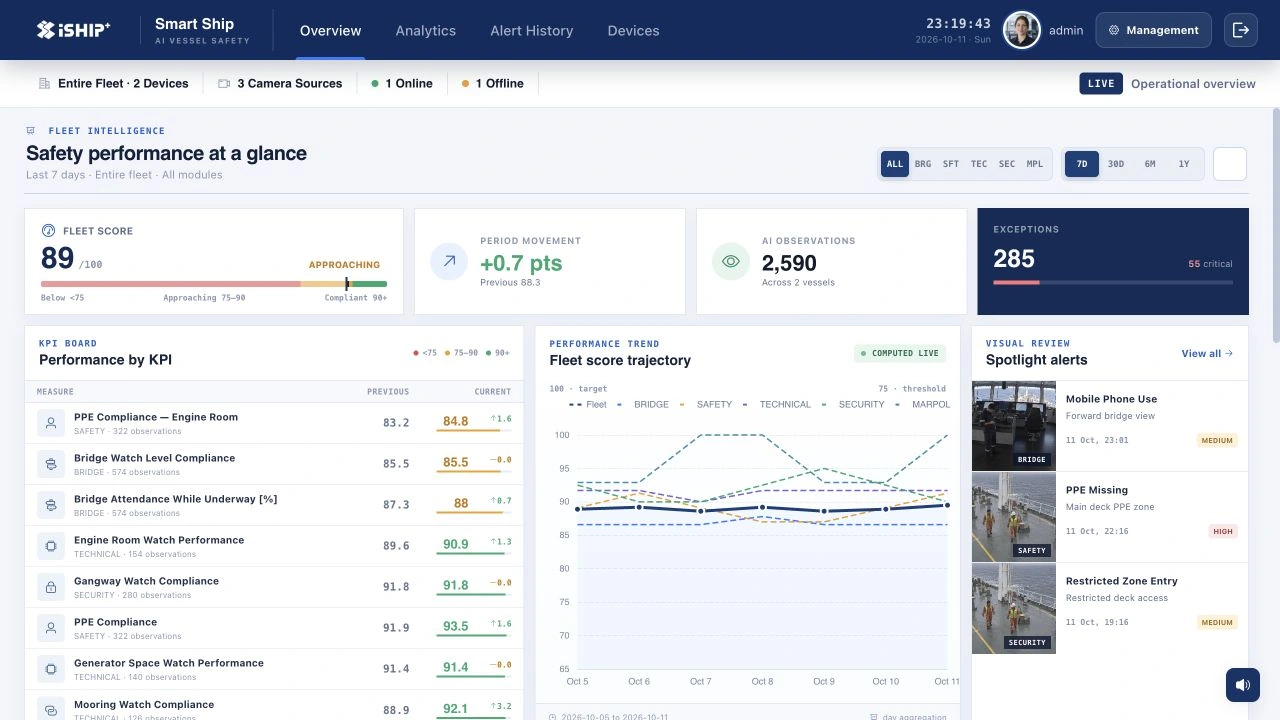
Task: Click the Engine Room Watch Performance chip icon
Action: (51, 546)
